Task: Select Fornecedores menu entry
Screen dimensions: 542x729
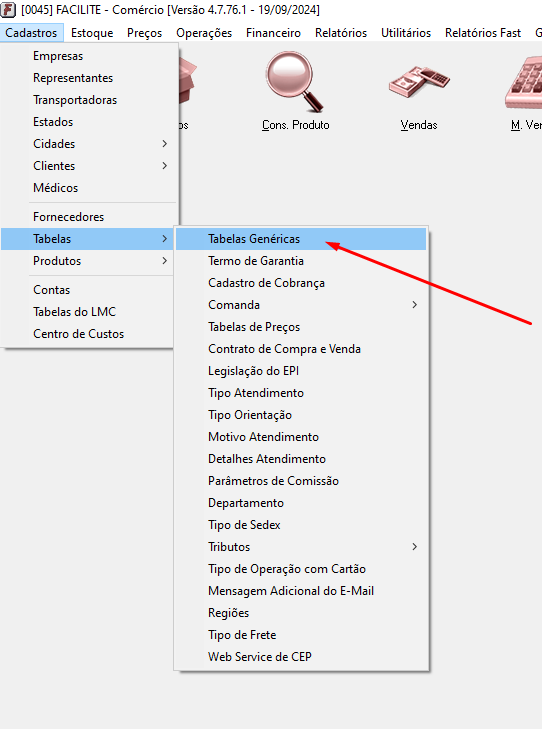Action: (x=90, y=217)
